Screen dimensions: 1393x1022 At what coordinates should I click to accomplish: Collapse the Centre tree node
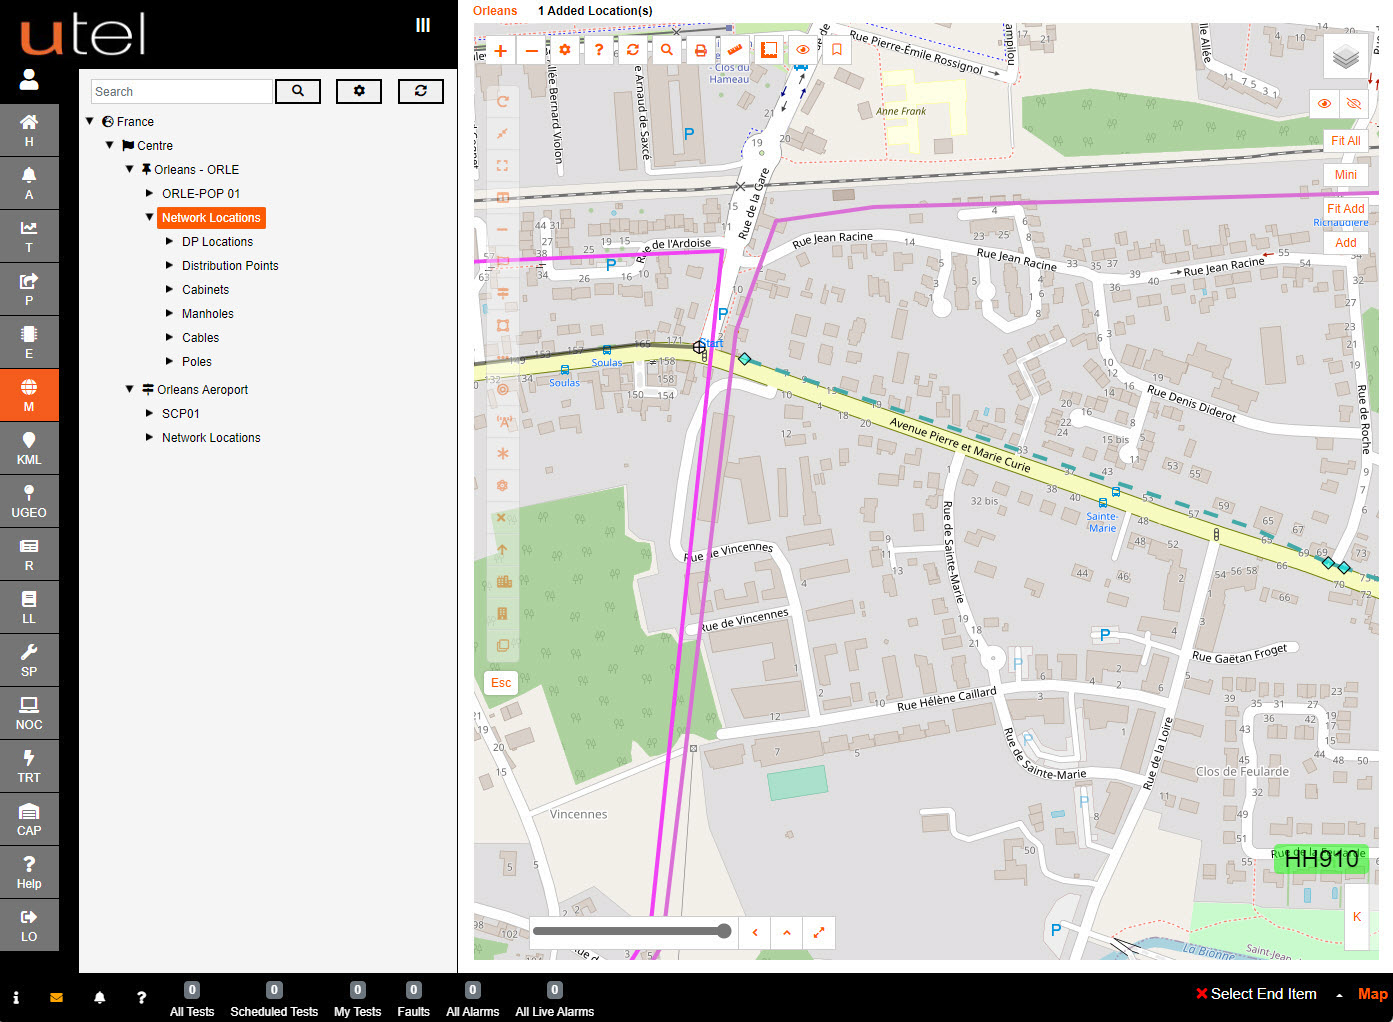(110, 145)
